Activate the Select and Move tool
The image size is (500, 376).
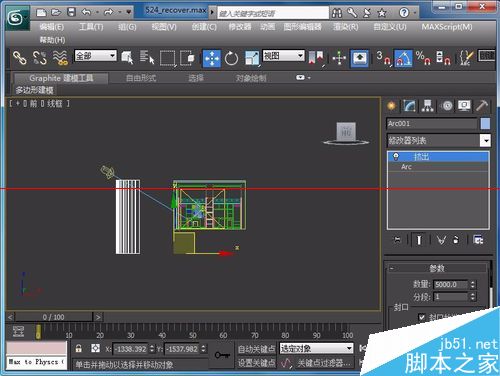tap(212, 58)
